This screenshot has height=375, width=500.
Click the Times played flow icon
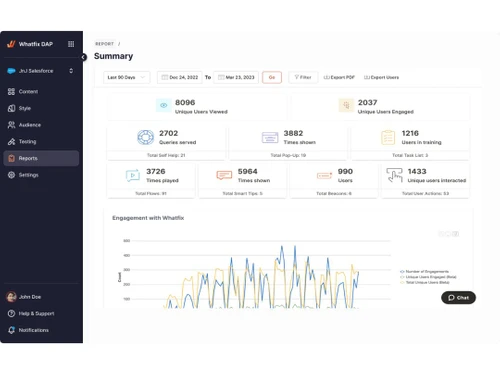(x=133, y=175)
